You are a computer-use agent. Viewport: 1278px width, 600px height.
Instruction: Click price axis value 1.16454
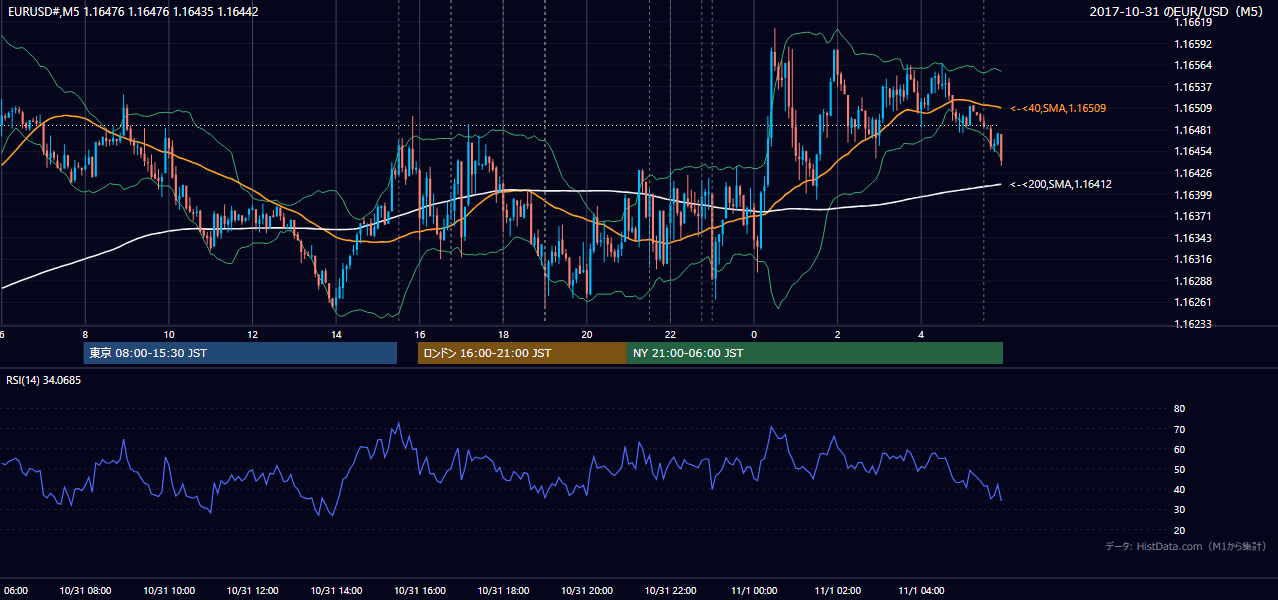pos(1193,151)
